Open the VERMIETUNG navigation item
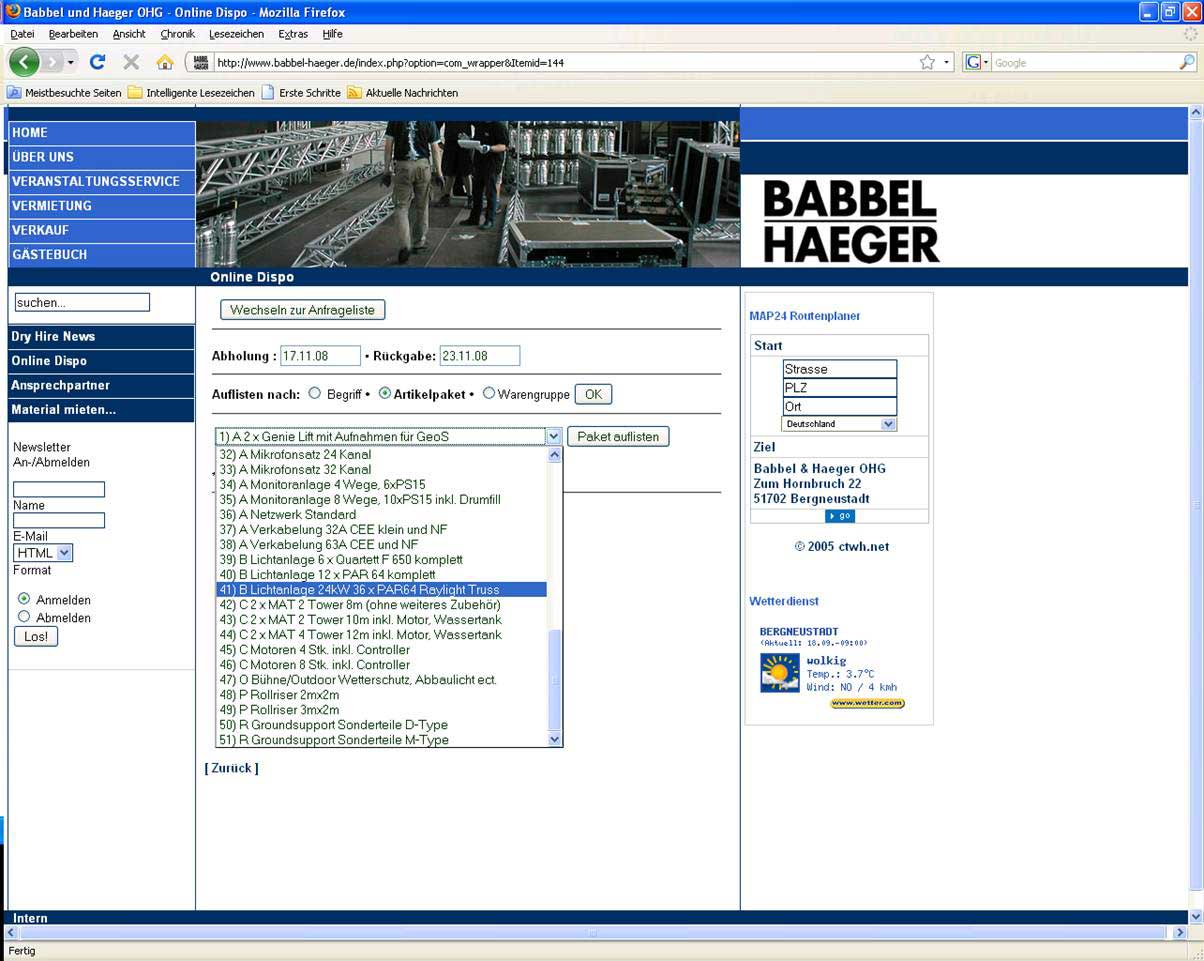Screen dimensions: 1204x961 point(101,206)
